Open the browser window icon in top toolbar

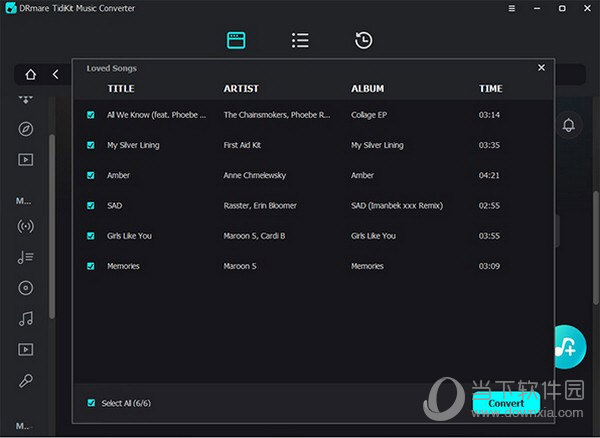click(236, 41)
